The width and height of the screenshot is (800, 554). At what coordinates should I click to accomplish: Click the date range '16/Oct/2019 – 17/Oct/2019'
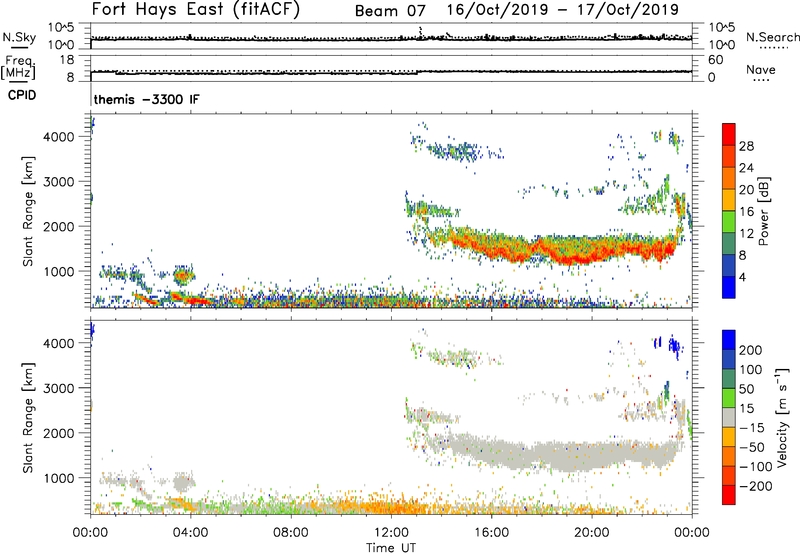[563, 10]
